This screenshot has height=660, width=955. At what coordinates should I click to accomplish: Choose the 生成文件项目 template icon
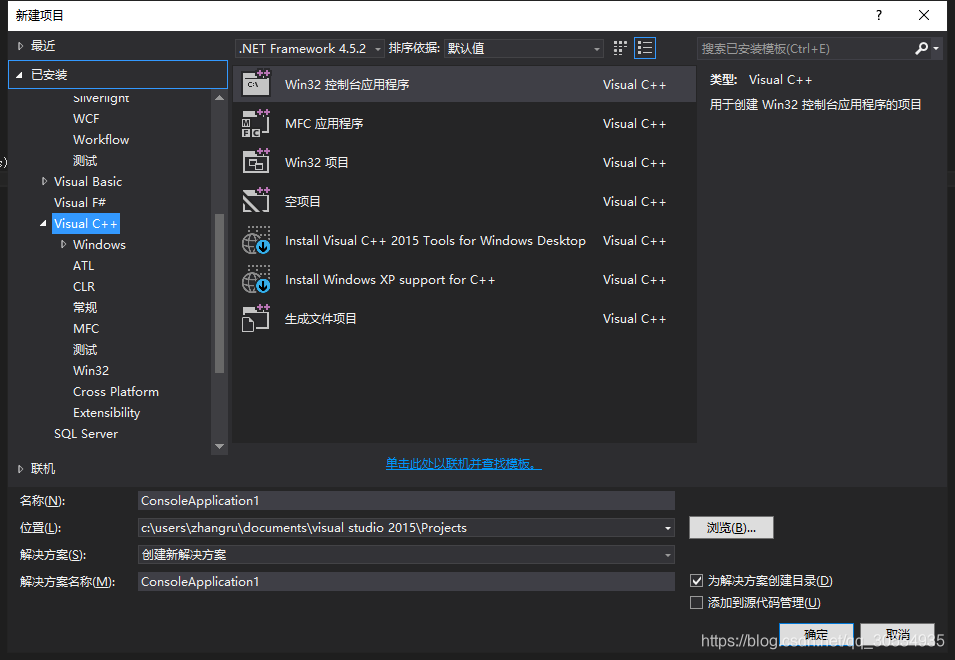point(256,318)
